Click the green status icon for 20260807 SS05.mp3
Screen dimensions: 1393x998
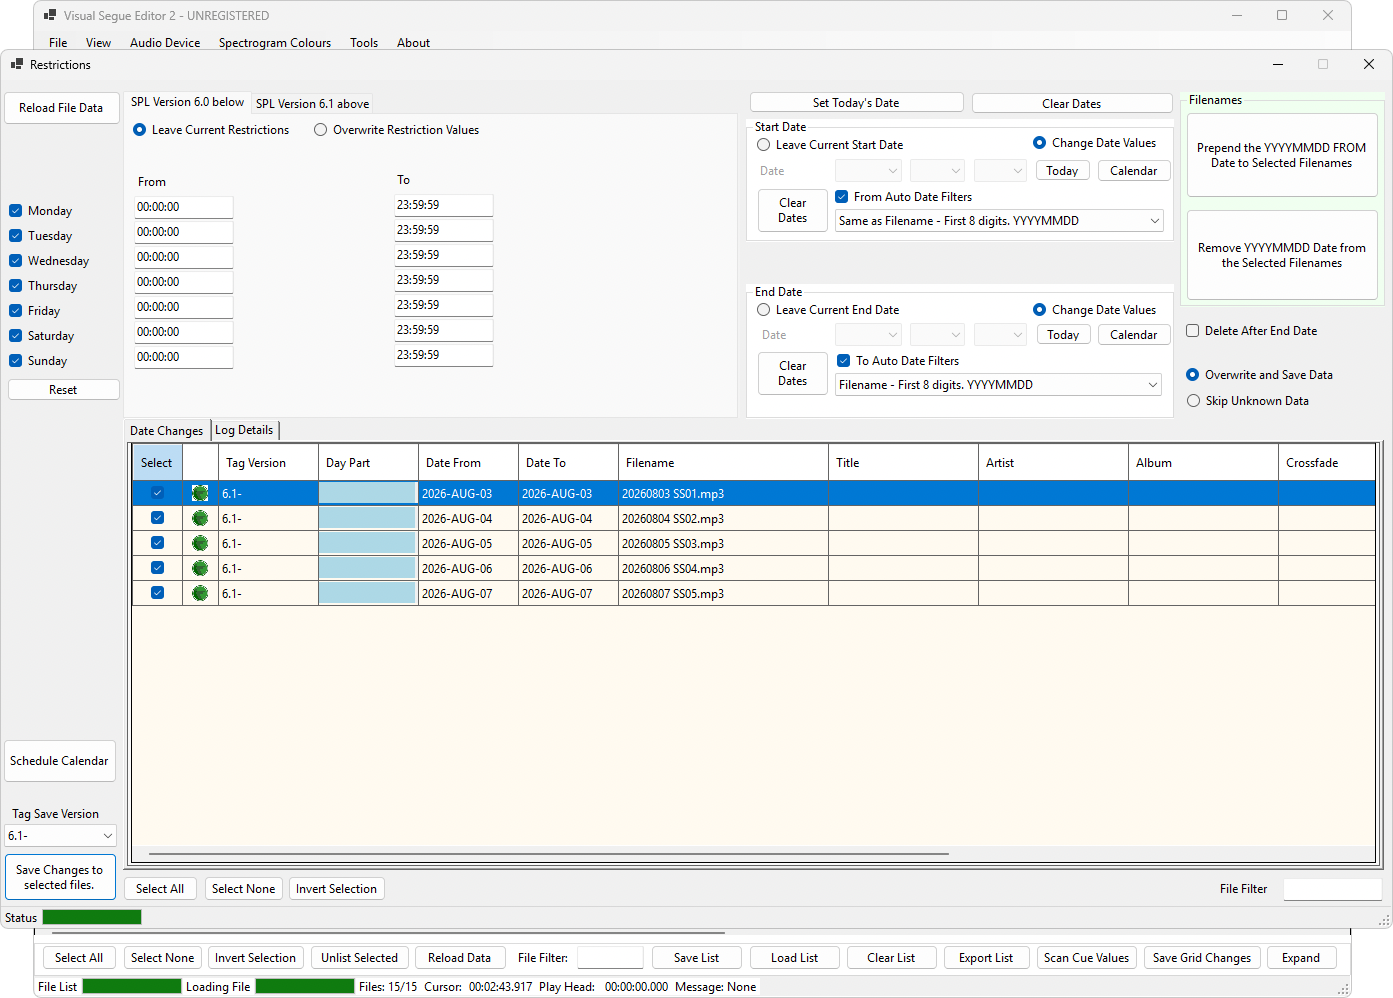(x=200, y=593)
